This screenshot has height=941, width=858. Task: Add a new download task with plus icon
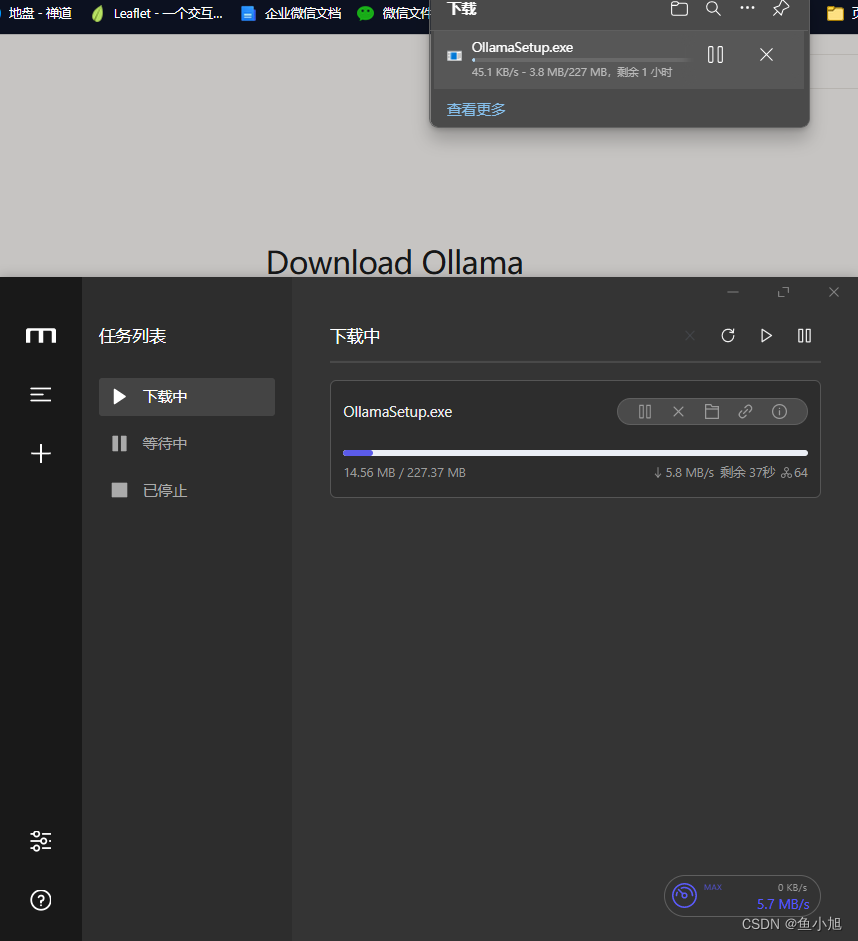tap(41, 453)
